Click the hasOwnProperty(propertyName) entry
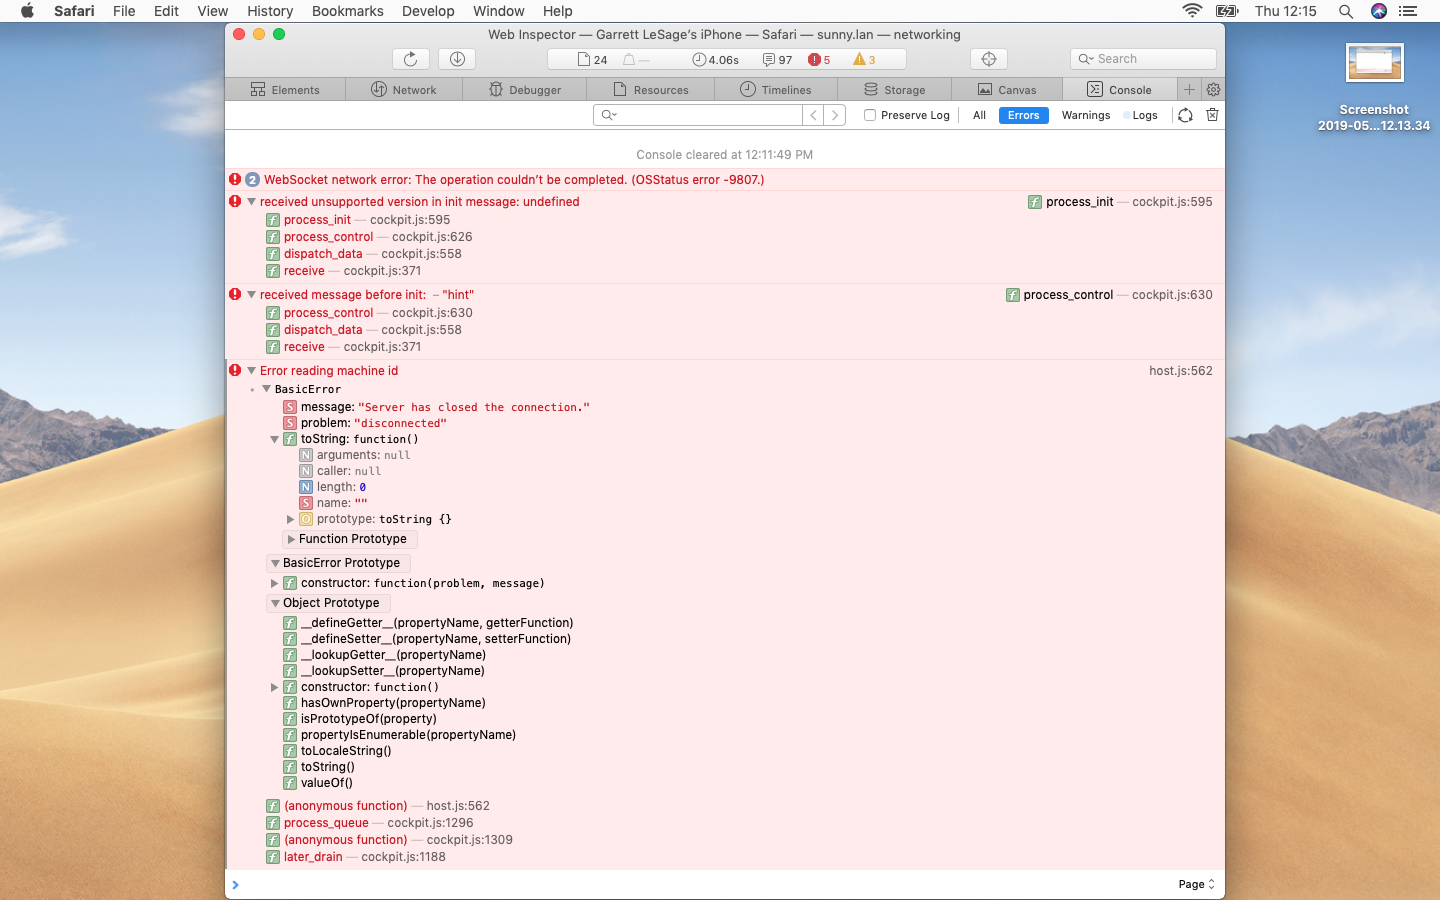The width and height of the screenshot is (1440, 900). (393, 703)
